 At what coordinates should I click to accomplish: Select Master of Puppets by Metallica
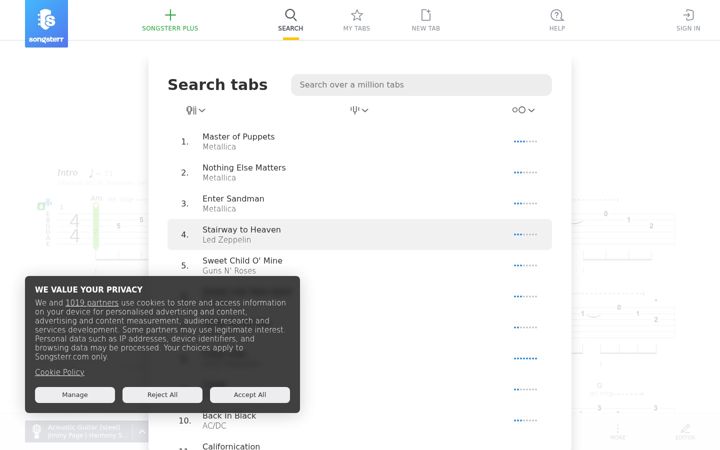[x=360, y=141]
